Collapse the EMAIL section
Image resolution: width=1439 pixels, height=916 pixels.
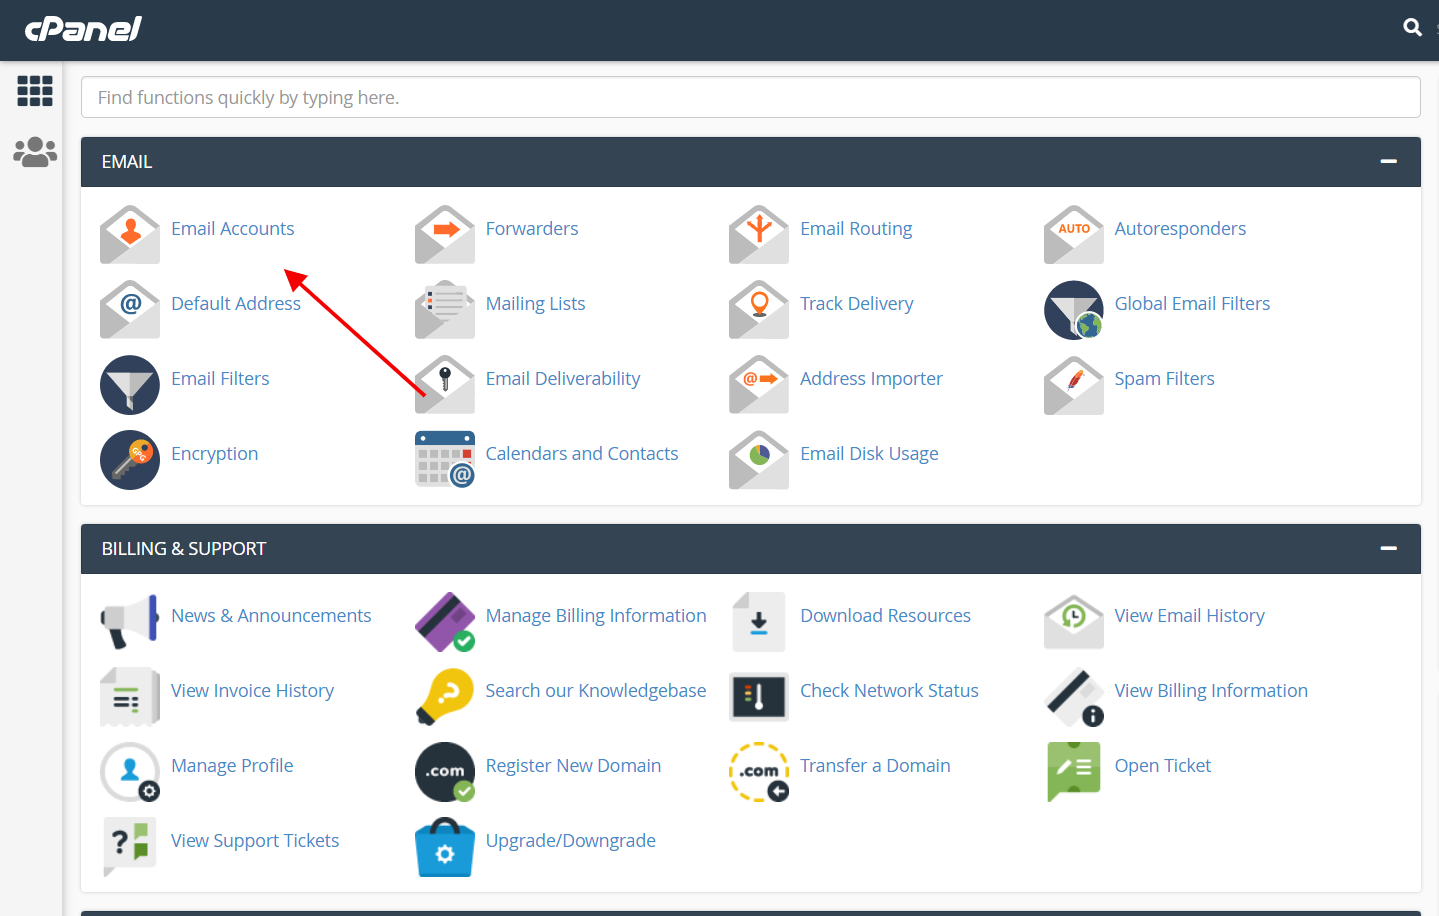[x=1388, y=161]
